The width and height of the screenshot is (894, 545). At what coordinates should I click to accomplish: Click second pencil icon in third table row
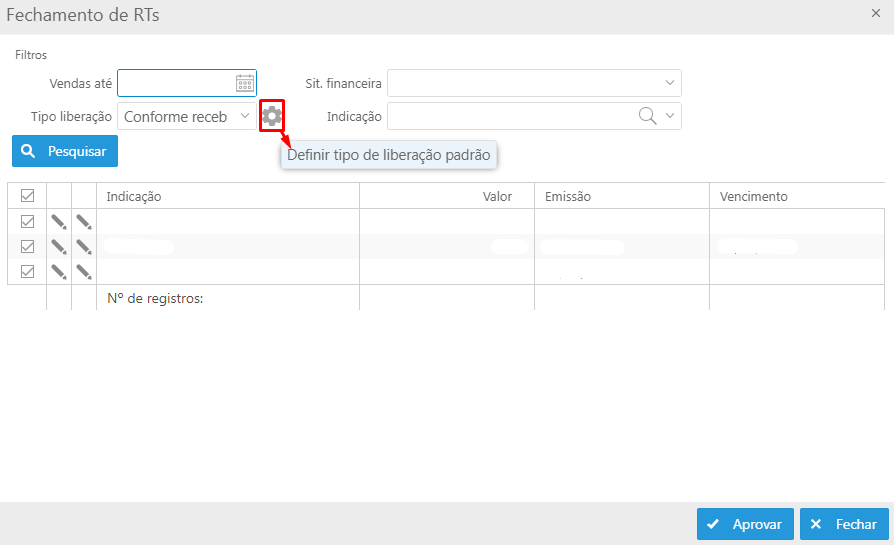click(x=84, y=271)
